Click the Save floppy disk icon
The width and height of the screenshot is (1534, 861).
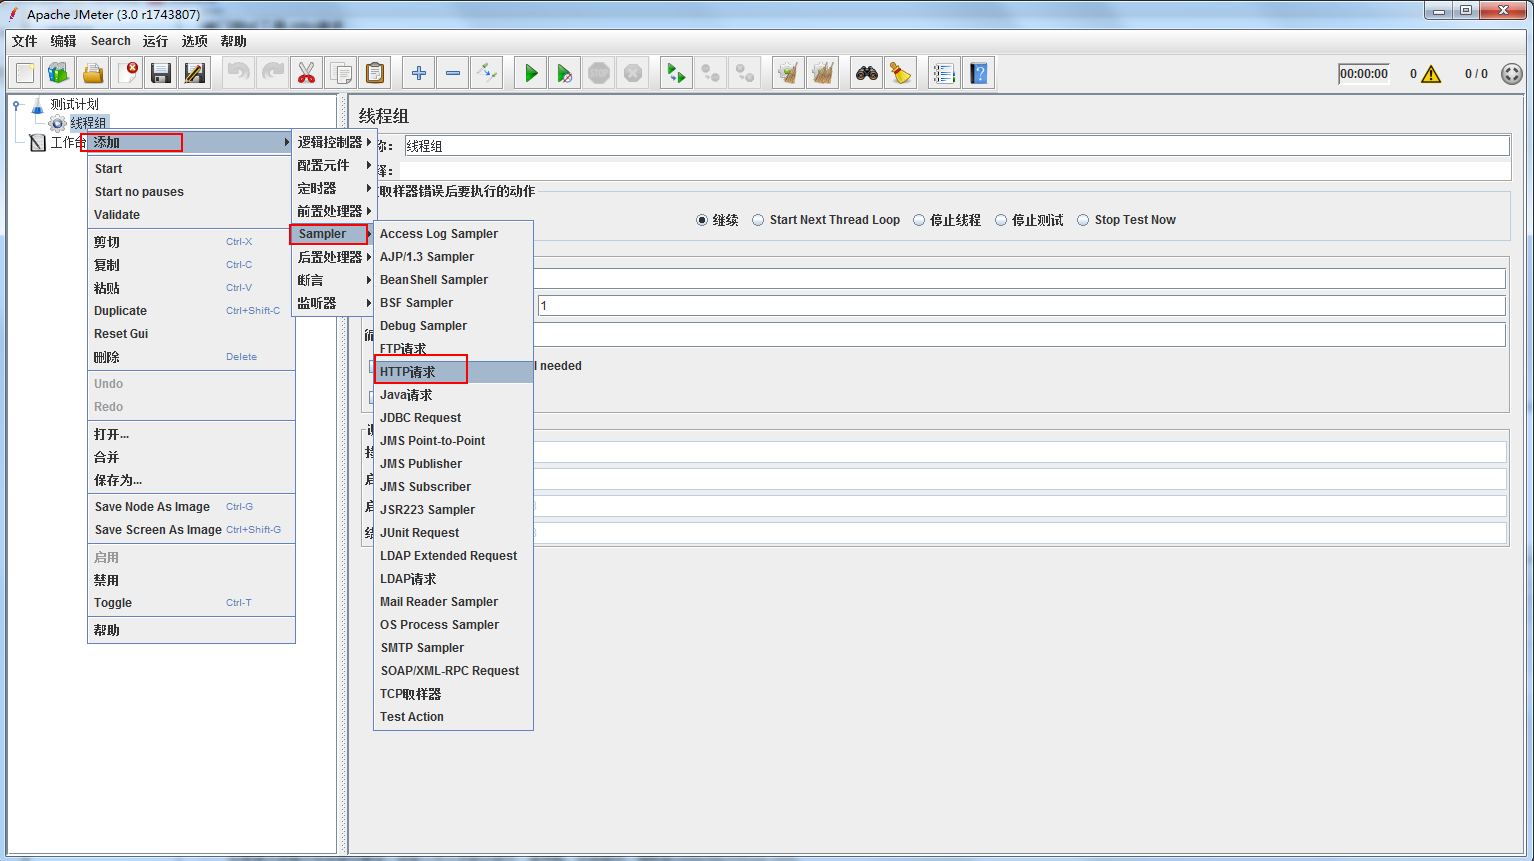pos(161,73)
